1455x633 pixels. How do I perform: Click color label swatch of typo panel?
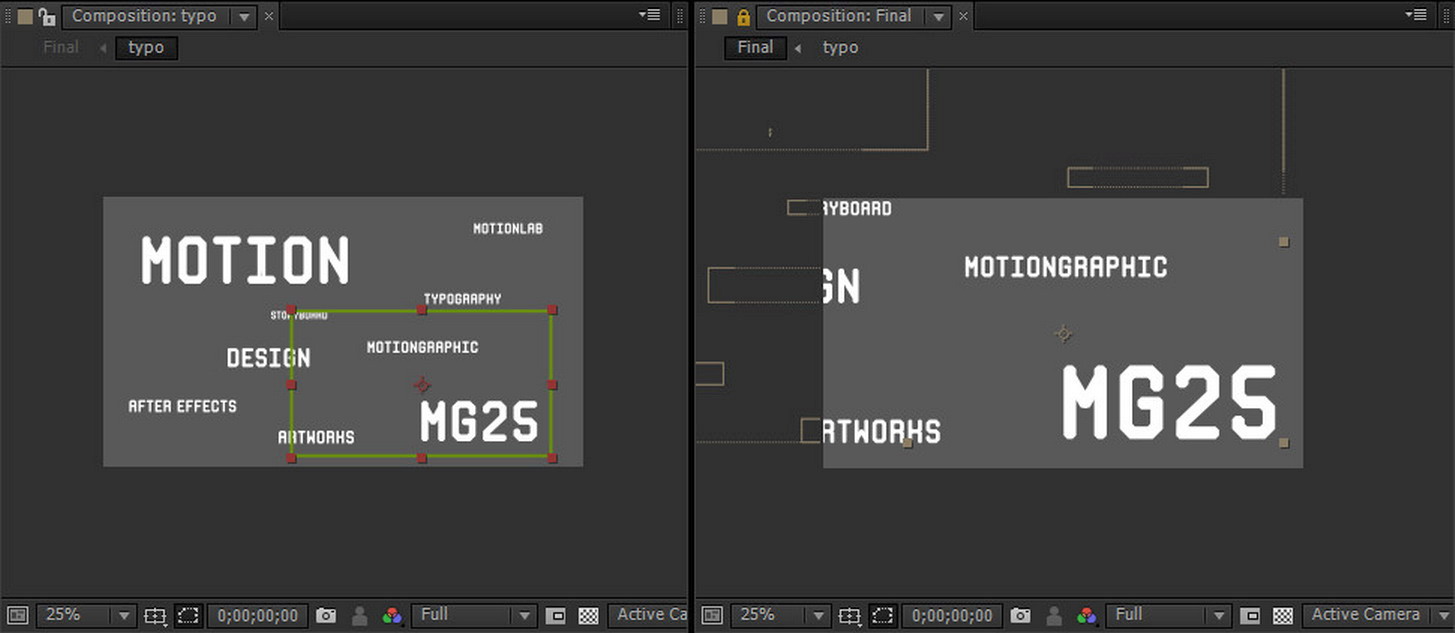click(x=24, y=16)
